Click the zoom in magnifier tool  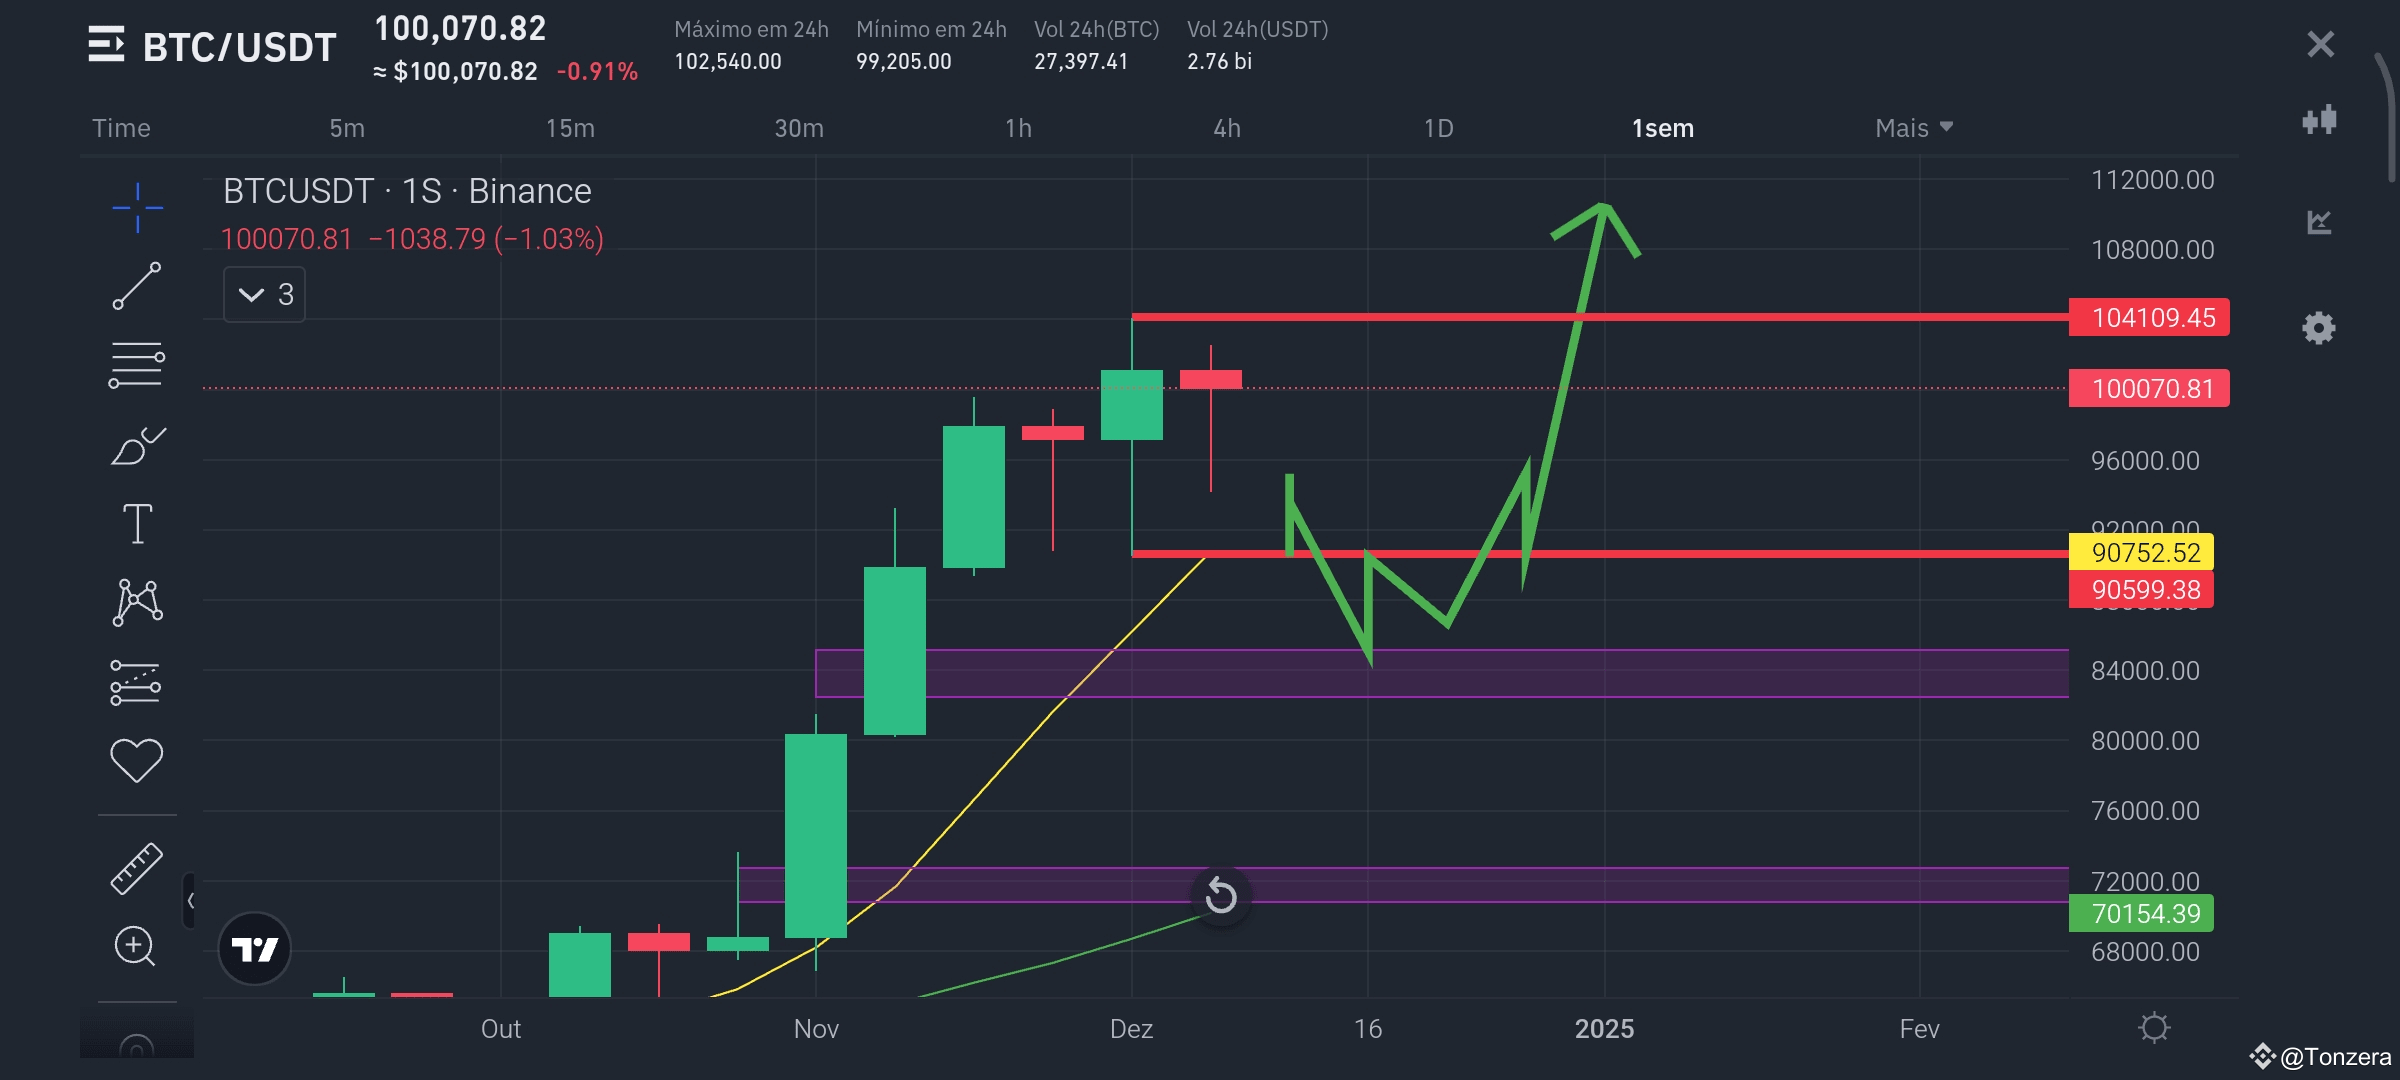(x=135, y=946)
